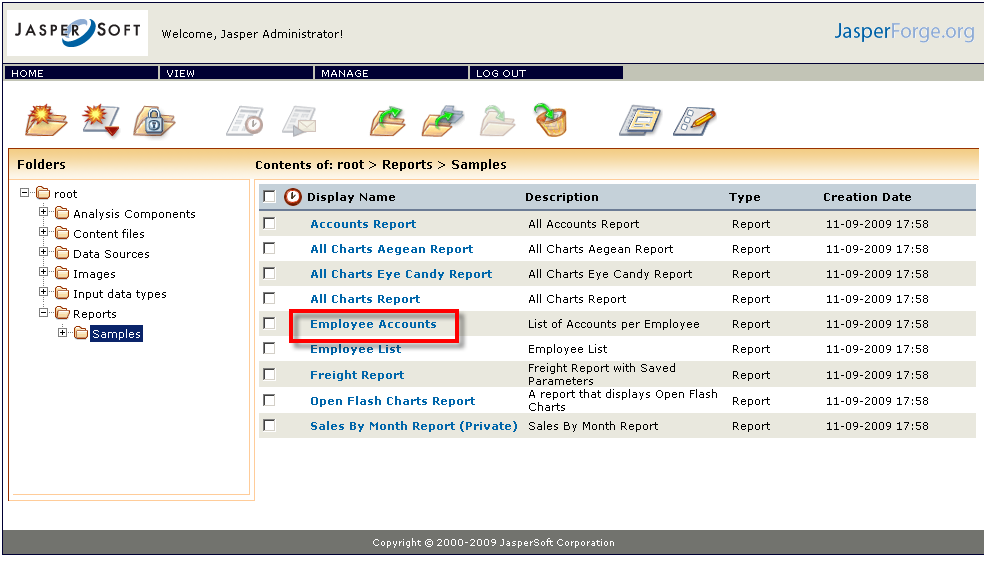Click the Creation Date column header
This screenshot has width=986, height=563.
click(867, 197)
